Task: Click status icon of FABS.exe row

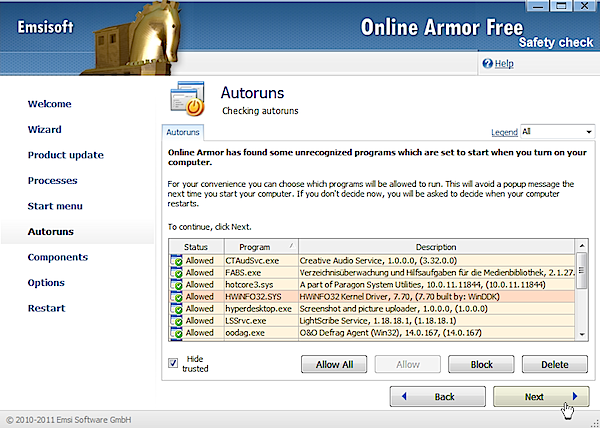Action: (176, 273)
